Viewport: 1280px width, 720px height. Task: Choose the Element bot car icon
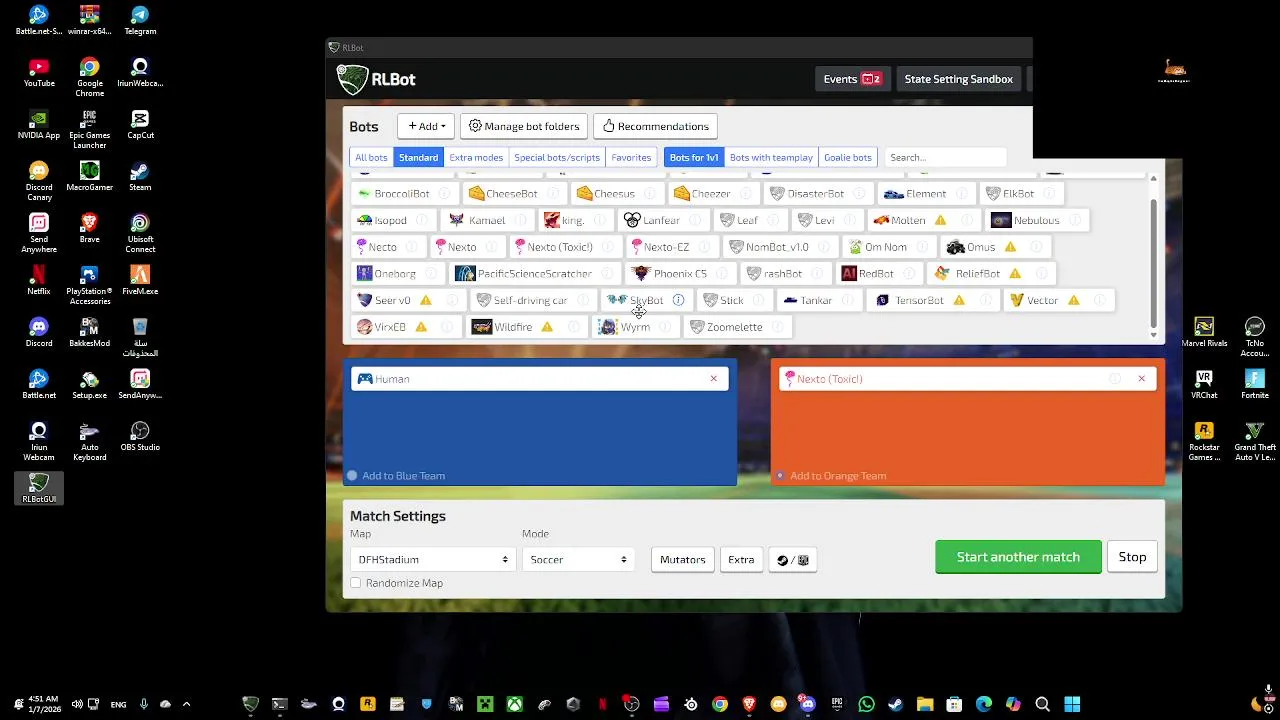click(894, 194)
